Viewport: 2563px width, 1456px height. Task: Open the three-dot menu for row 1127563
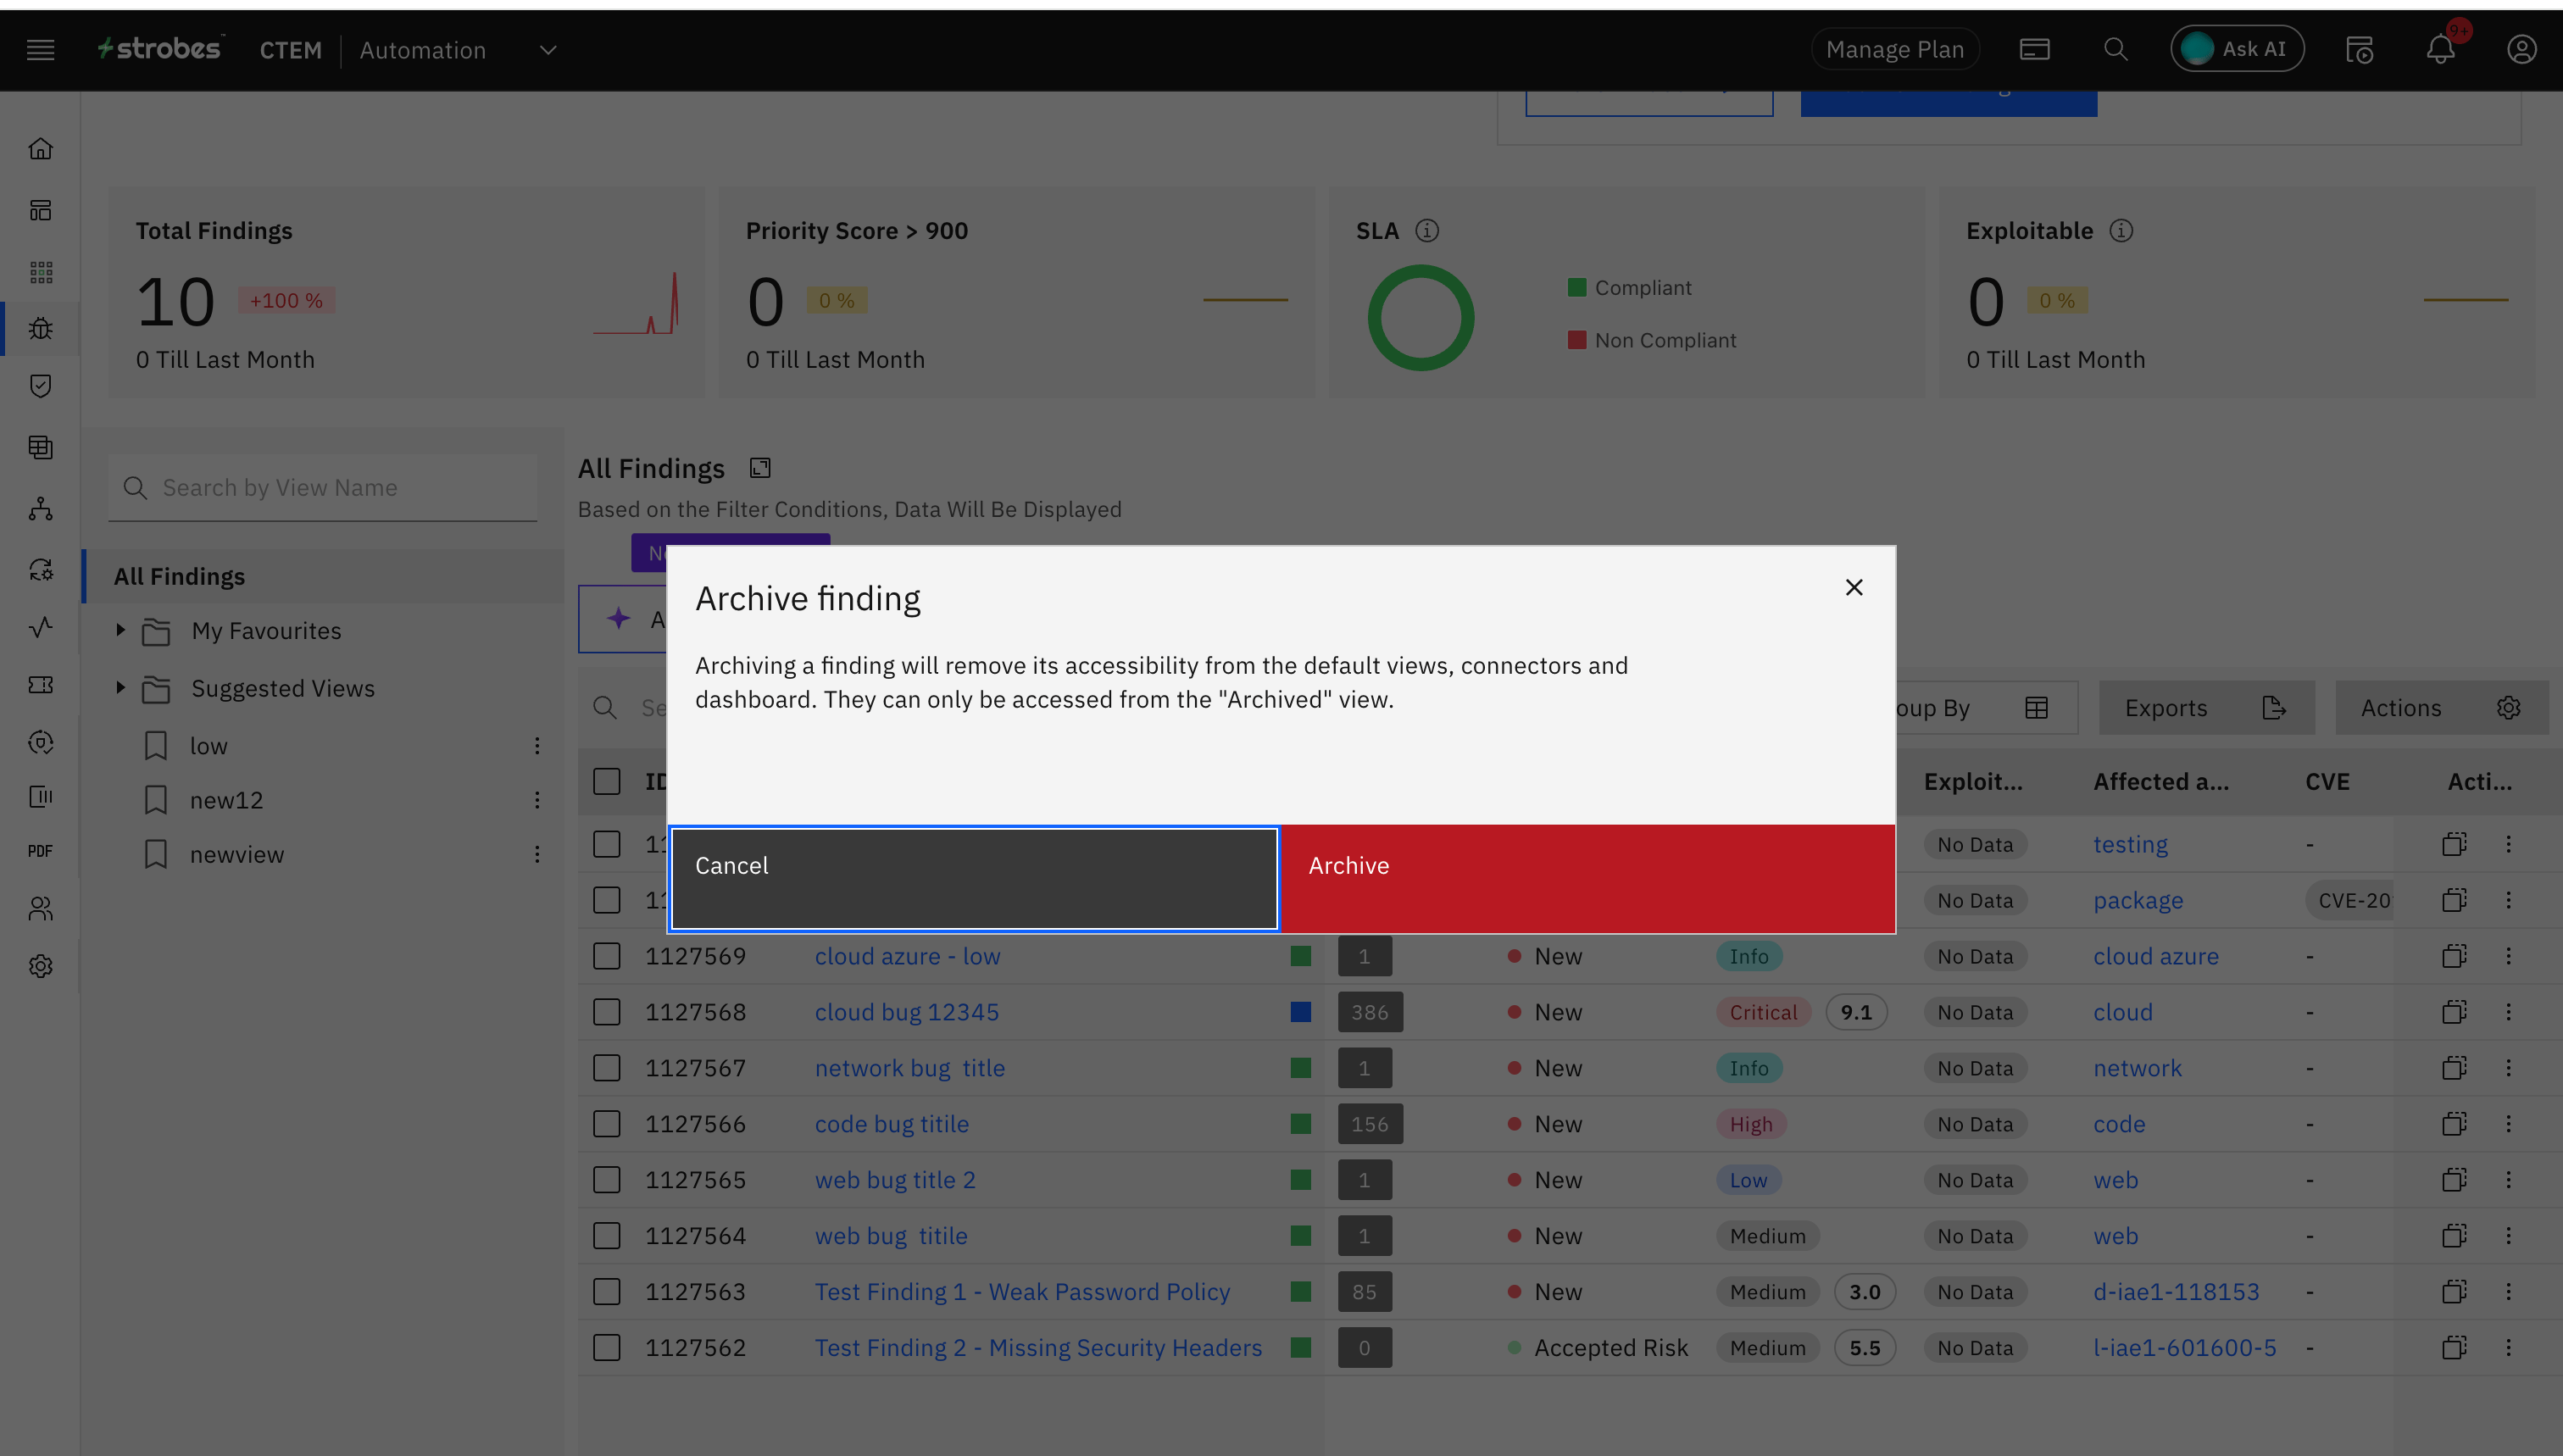coord(2508,1292)
